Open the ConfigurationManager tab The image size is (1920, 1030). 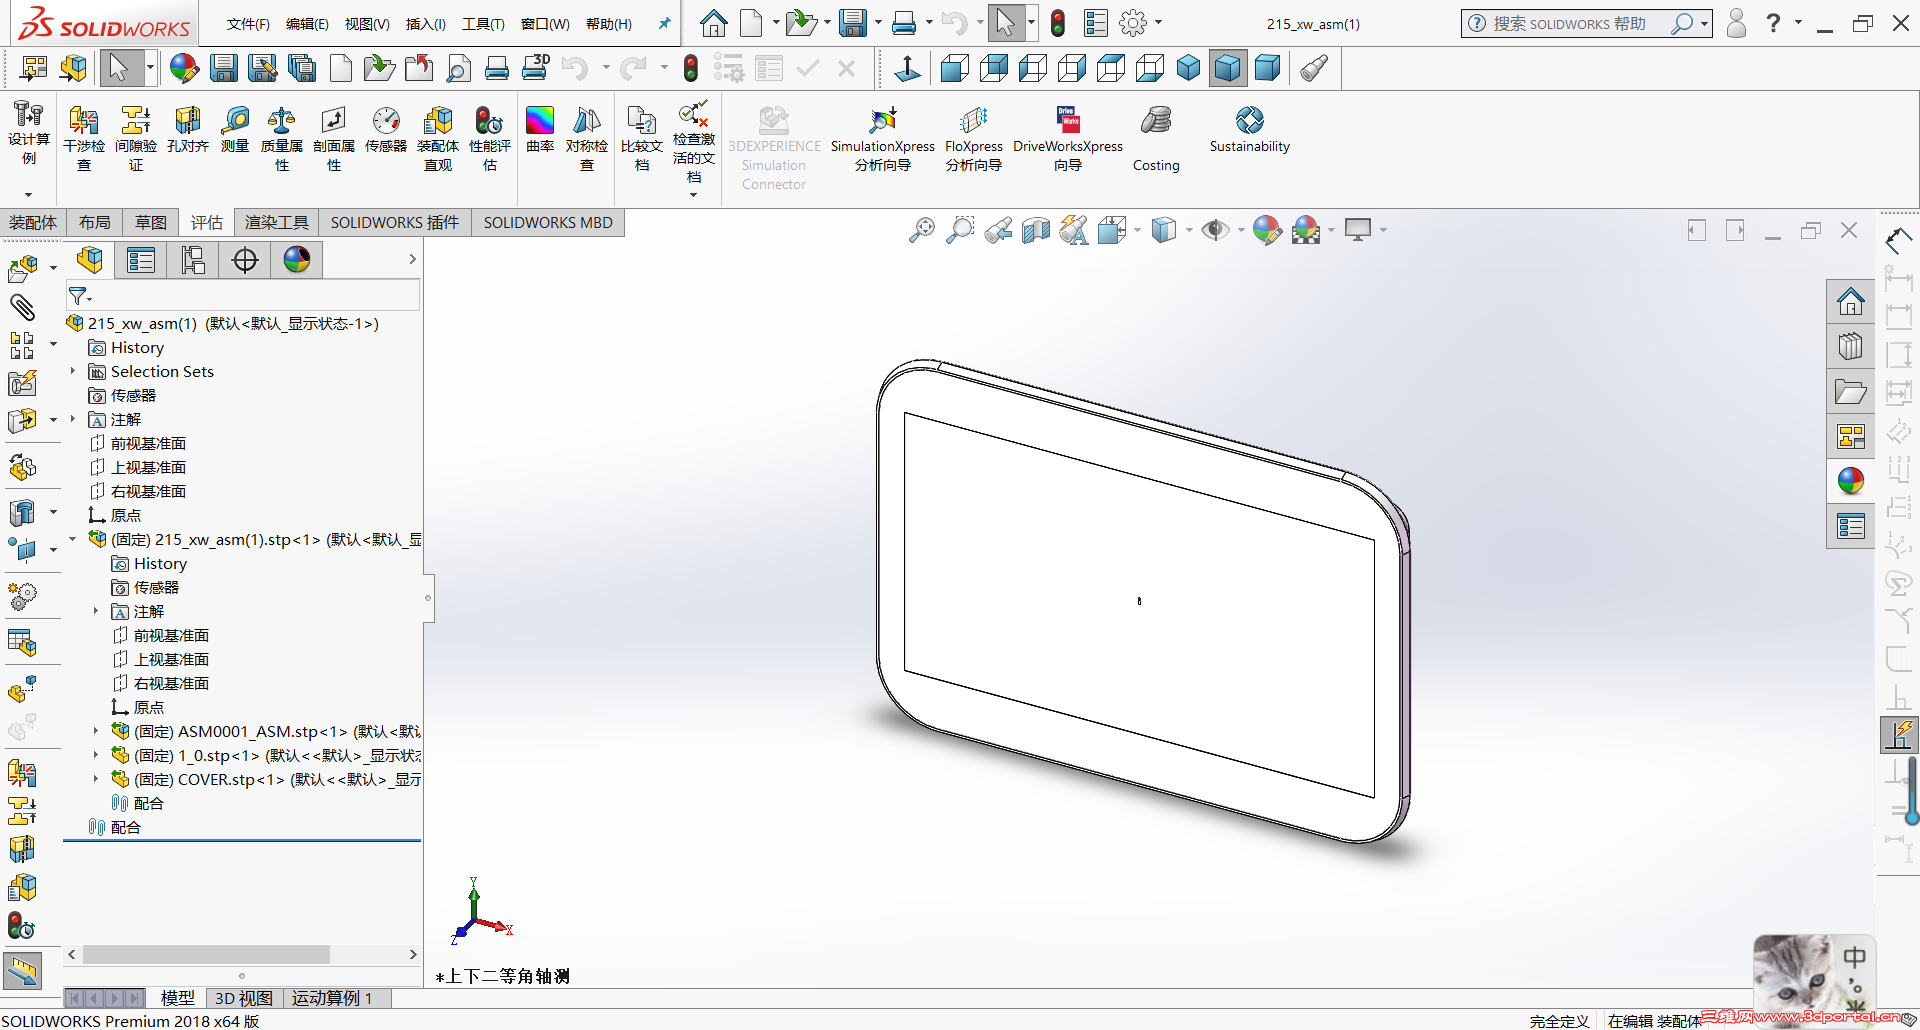[193, 260]
